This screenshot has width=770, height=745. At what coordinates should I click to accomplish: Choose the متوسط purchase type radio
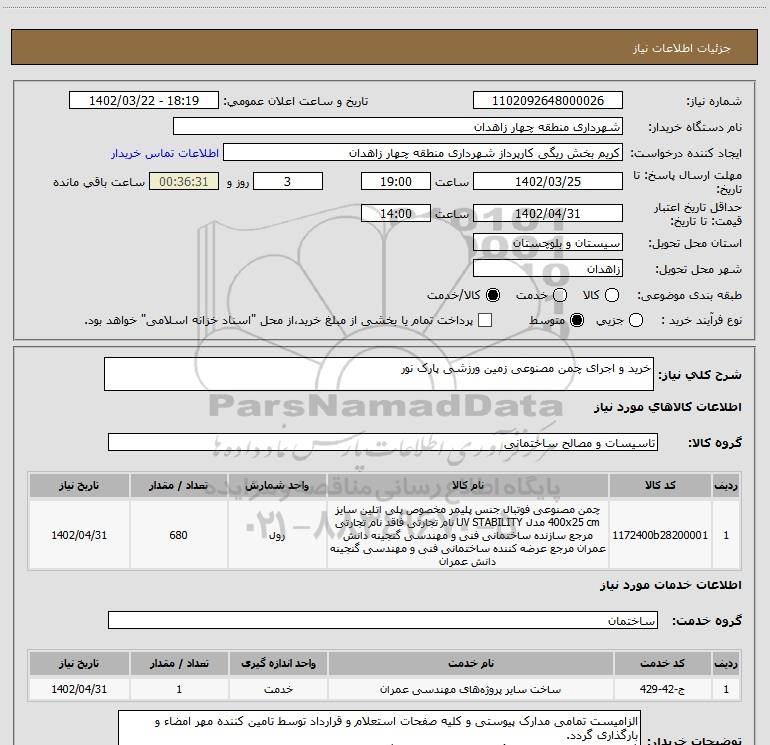pyautogui.click(x=577, y=321)
